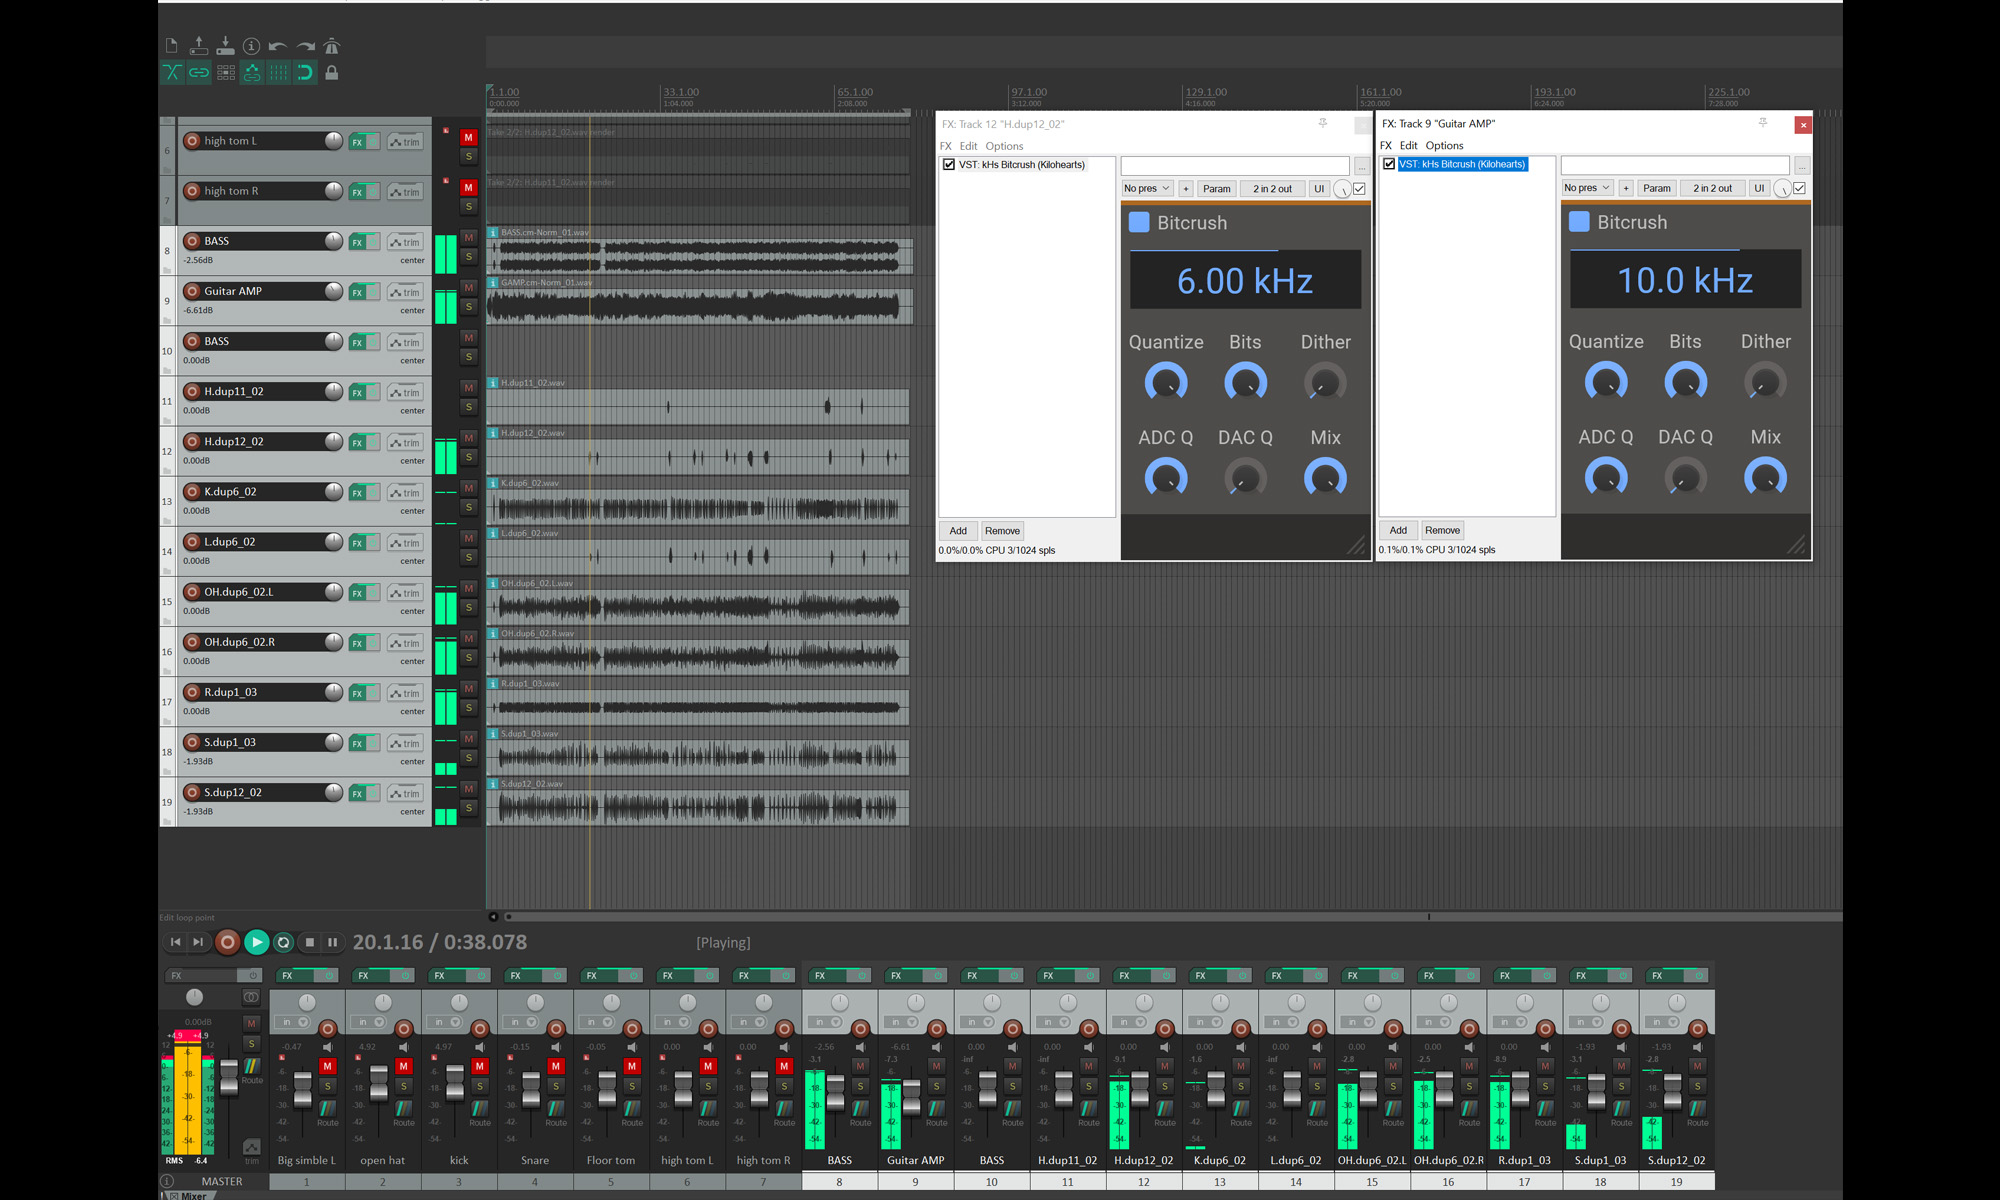Click the Mix knob in Guitar AMP Bitcrush

(x=1765, y=477)
